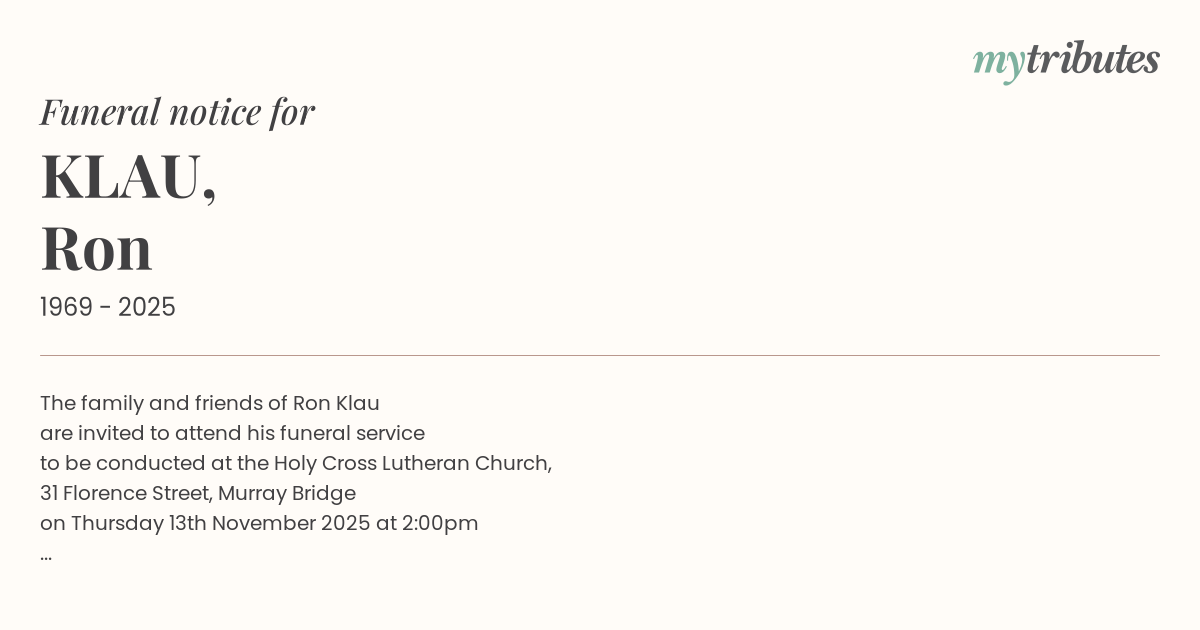1200x630 pixels.
Task: Click the year 2025 in the service date line
Action: tap(346, 524)
